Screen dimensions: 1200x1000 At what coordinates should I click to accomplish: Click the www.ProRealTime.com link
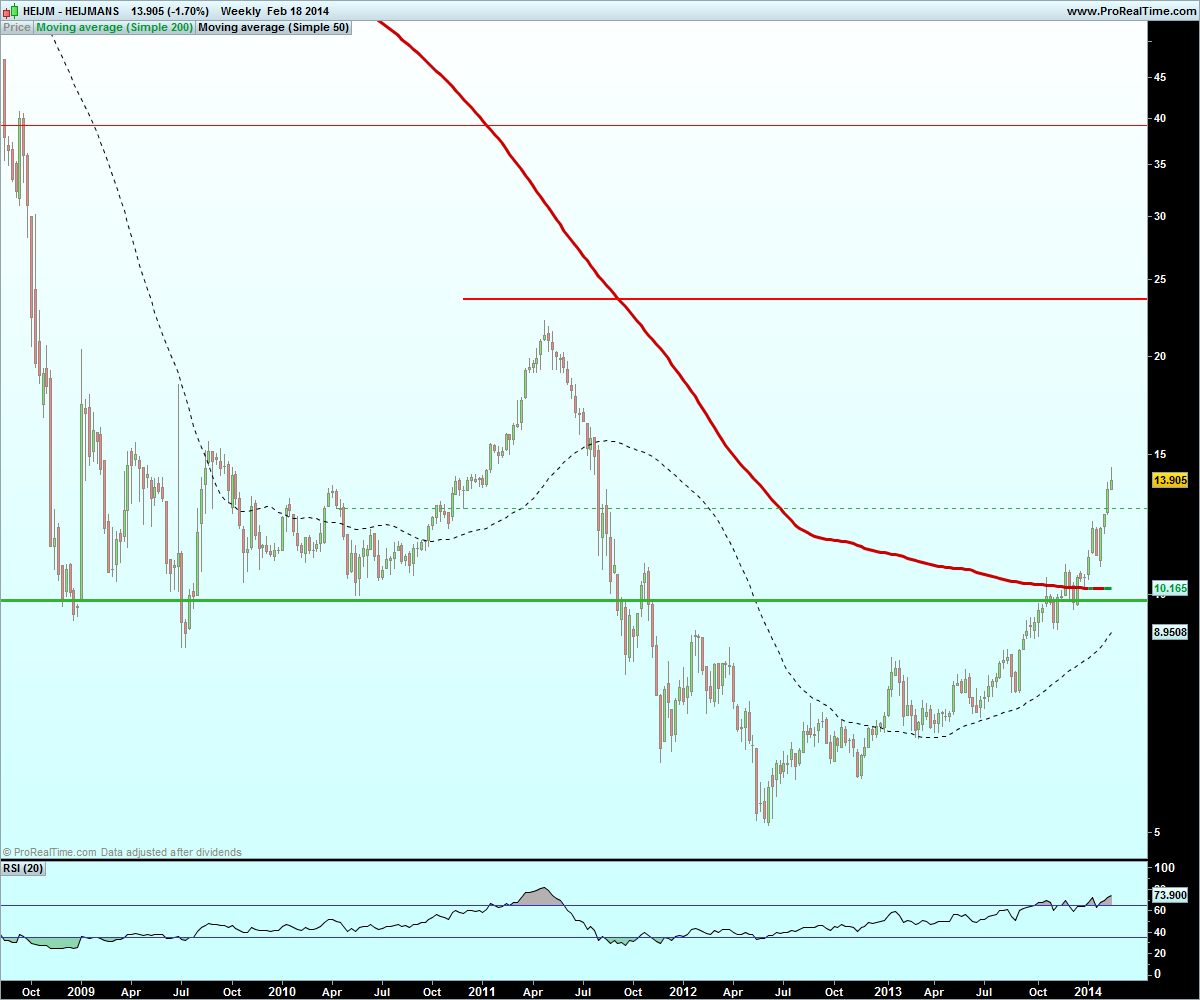[1130, 11]
